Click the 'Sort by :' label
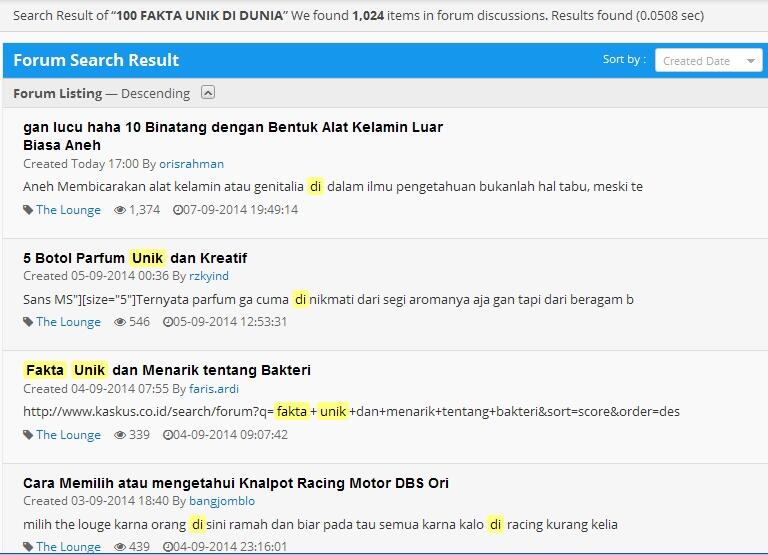Viewport: 768px width, 555px height. (624, 59)
